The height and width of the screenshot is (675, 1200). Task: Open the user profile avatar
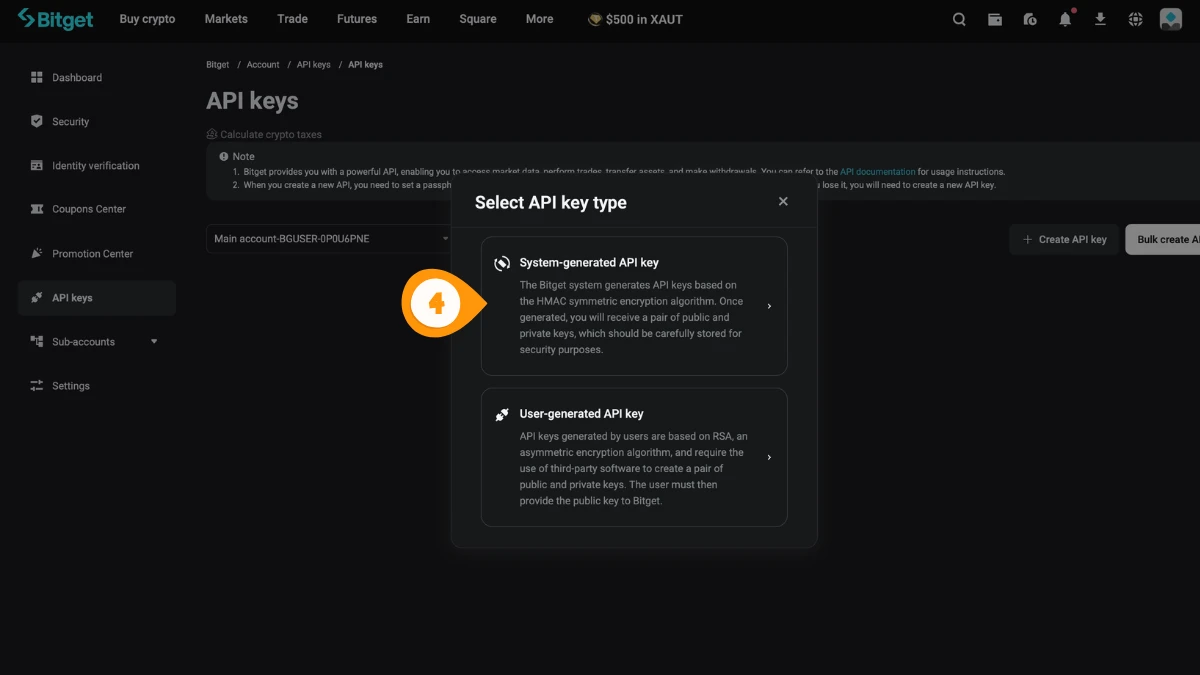click(1171, 19)
